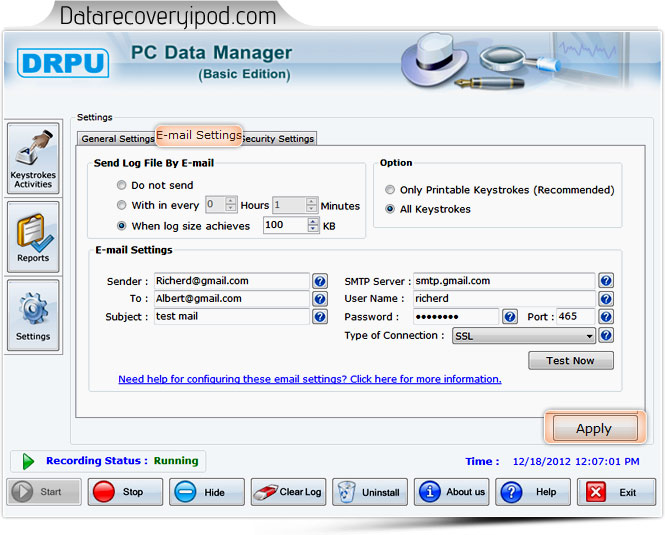Select the 'All Keystrokes' radio option
The width and height of the screenshot is (665, 535).
point(390,209)
